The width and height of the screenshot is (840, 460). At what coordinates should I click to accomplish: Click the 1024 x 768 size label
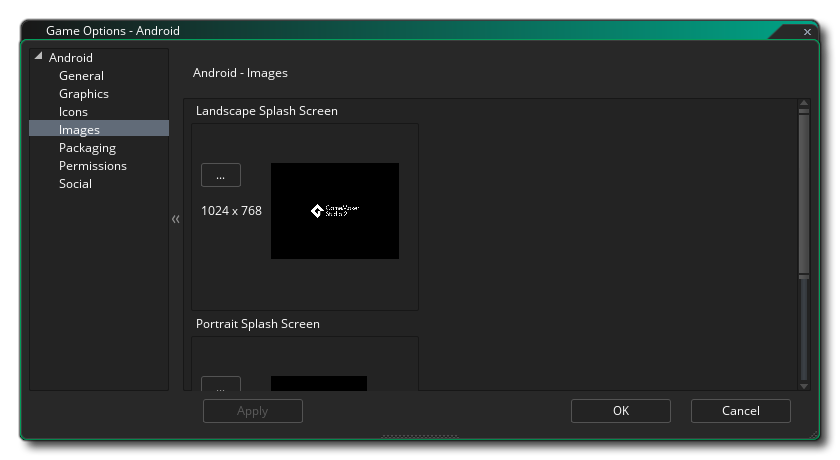pos(231,211)
